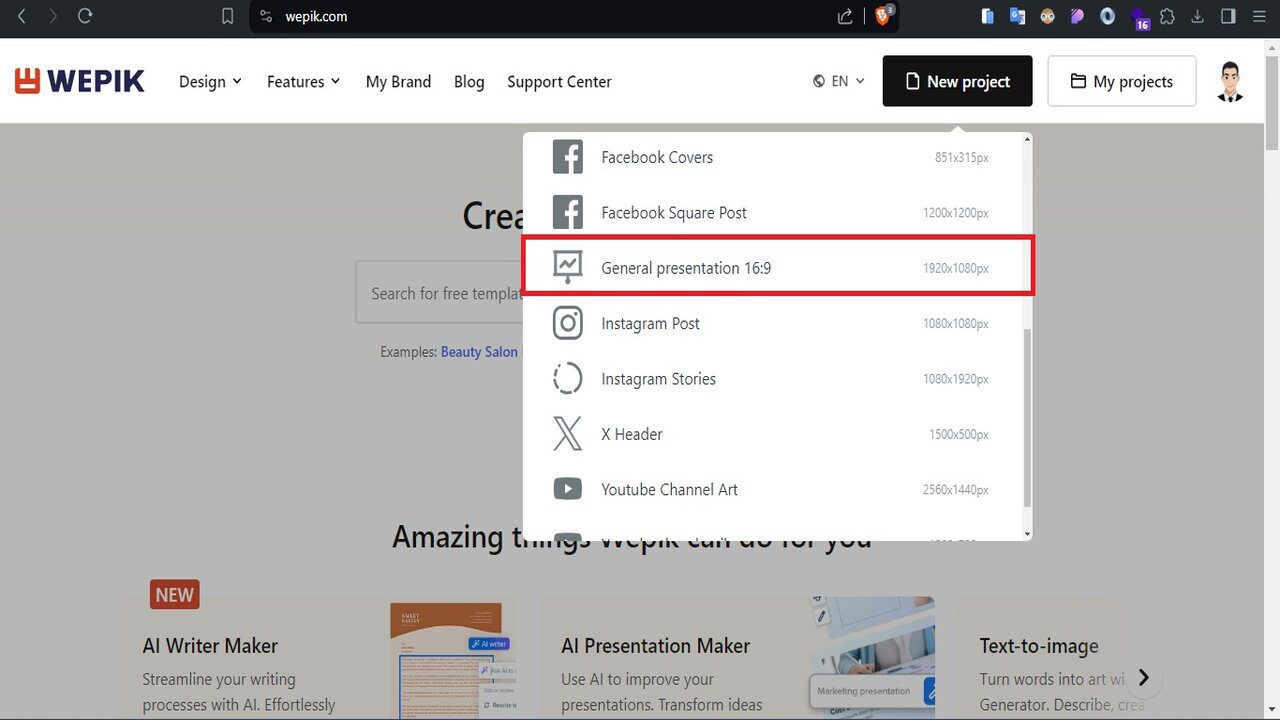Click the blue ring-shaped extension icon
The image size is (1280, 720).
coord(1107,16)
